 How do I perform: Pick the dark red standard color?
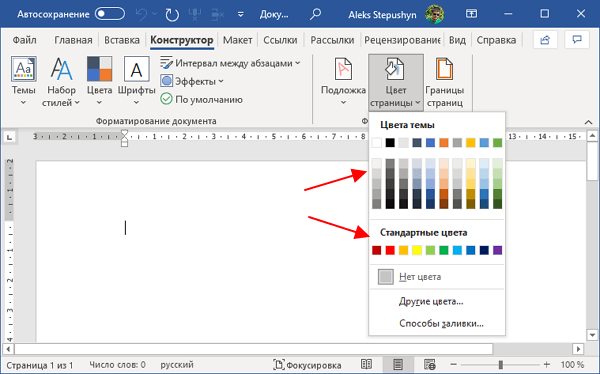tap(377, 250)
